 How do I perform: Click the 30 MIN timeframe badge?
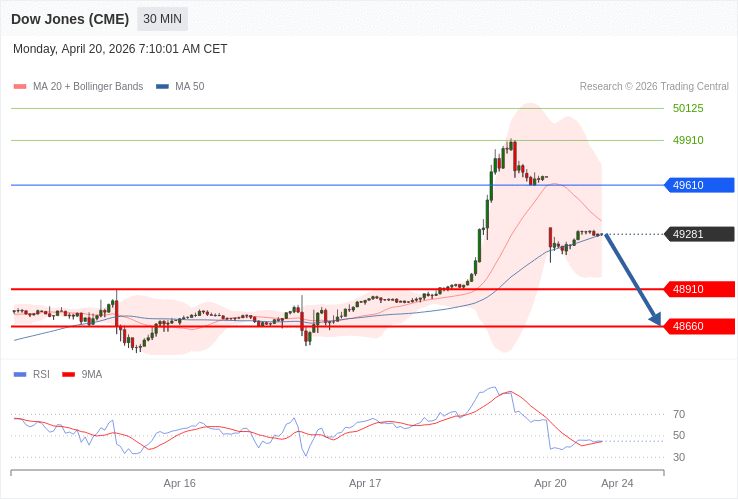click(x=162, y=19)
